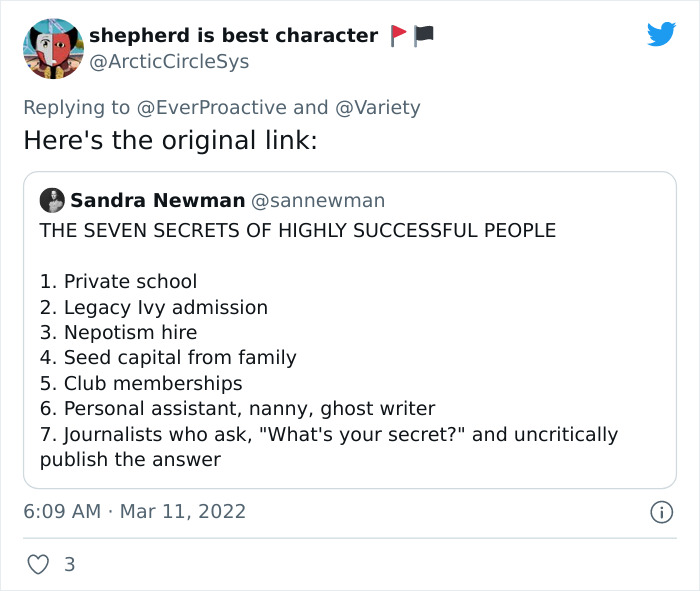
Task: Click 'Here's the original link:' text
Action: pyautogui.click(x=170, y=141)
